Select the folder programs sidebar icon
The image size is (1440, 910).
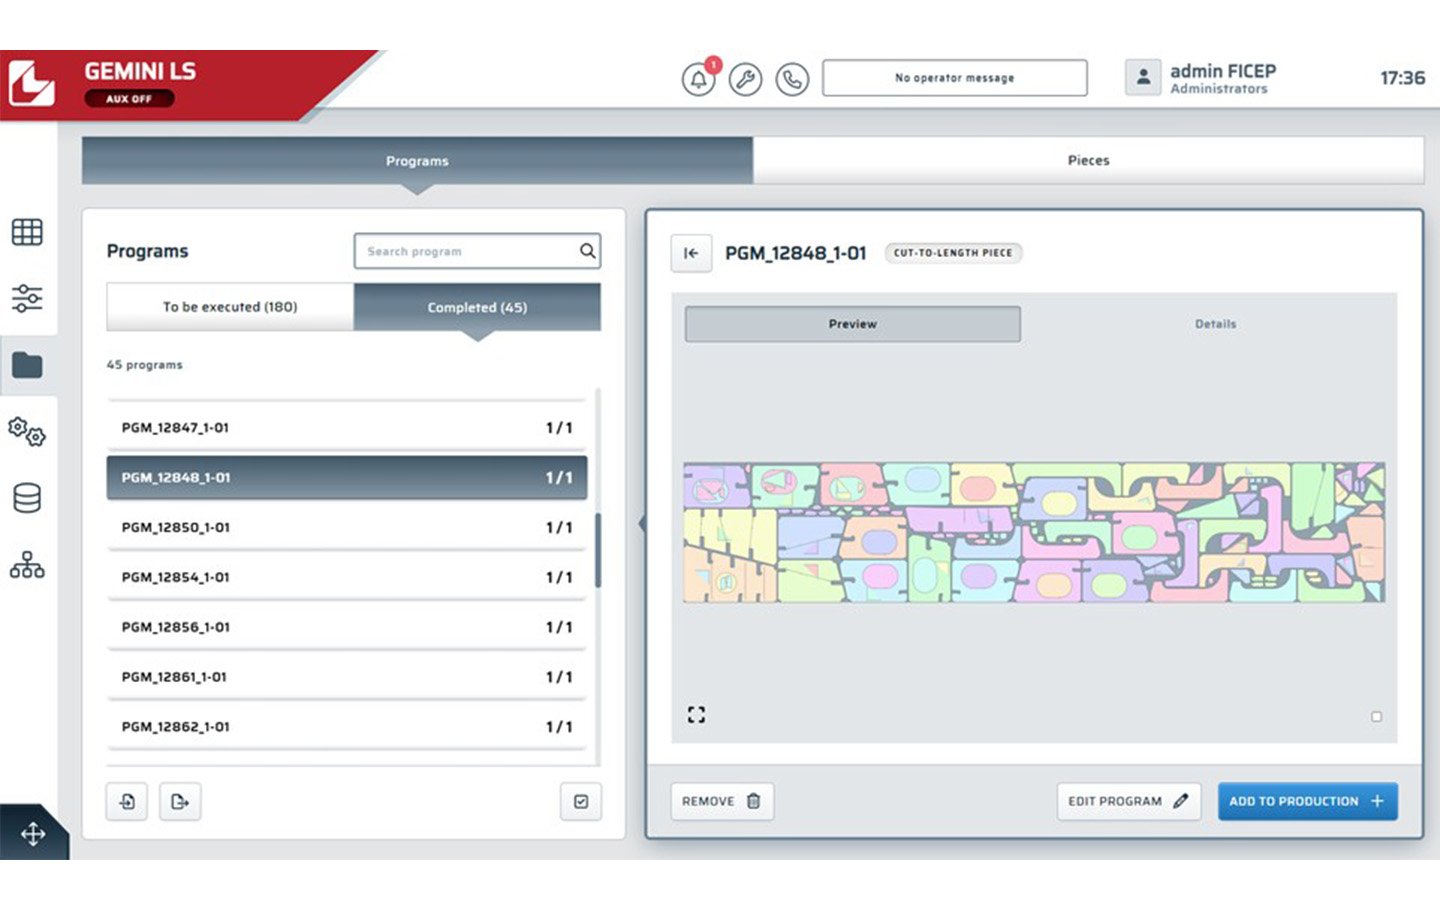click(x=27, y=365)
